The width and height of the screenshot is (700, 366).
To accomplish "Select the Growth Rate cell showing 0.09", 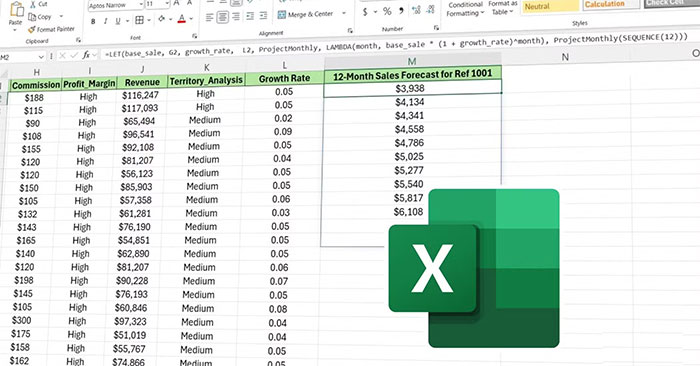I will point(283,132).
